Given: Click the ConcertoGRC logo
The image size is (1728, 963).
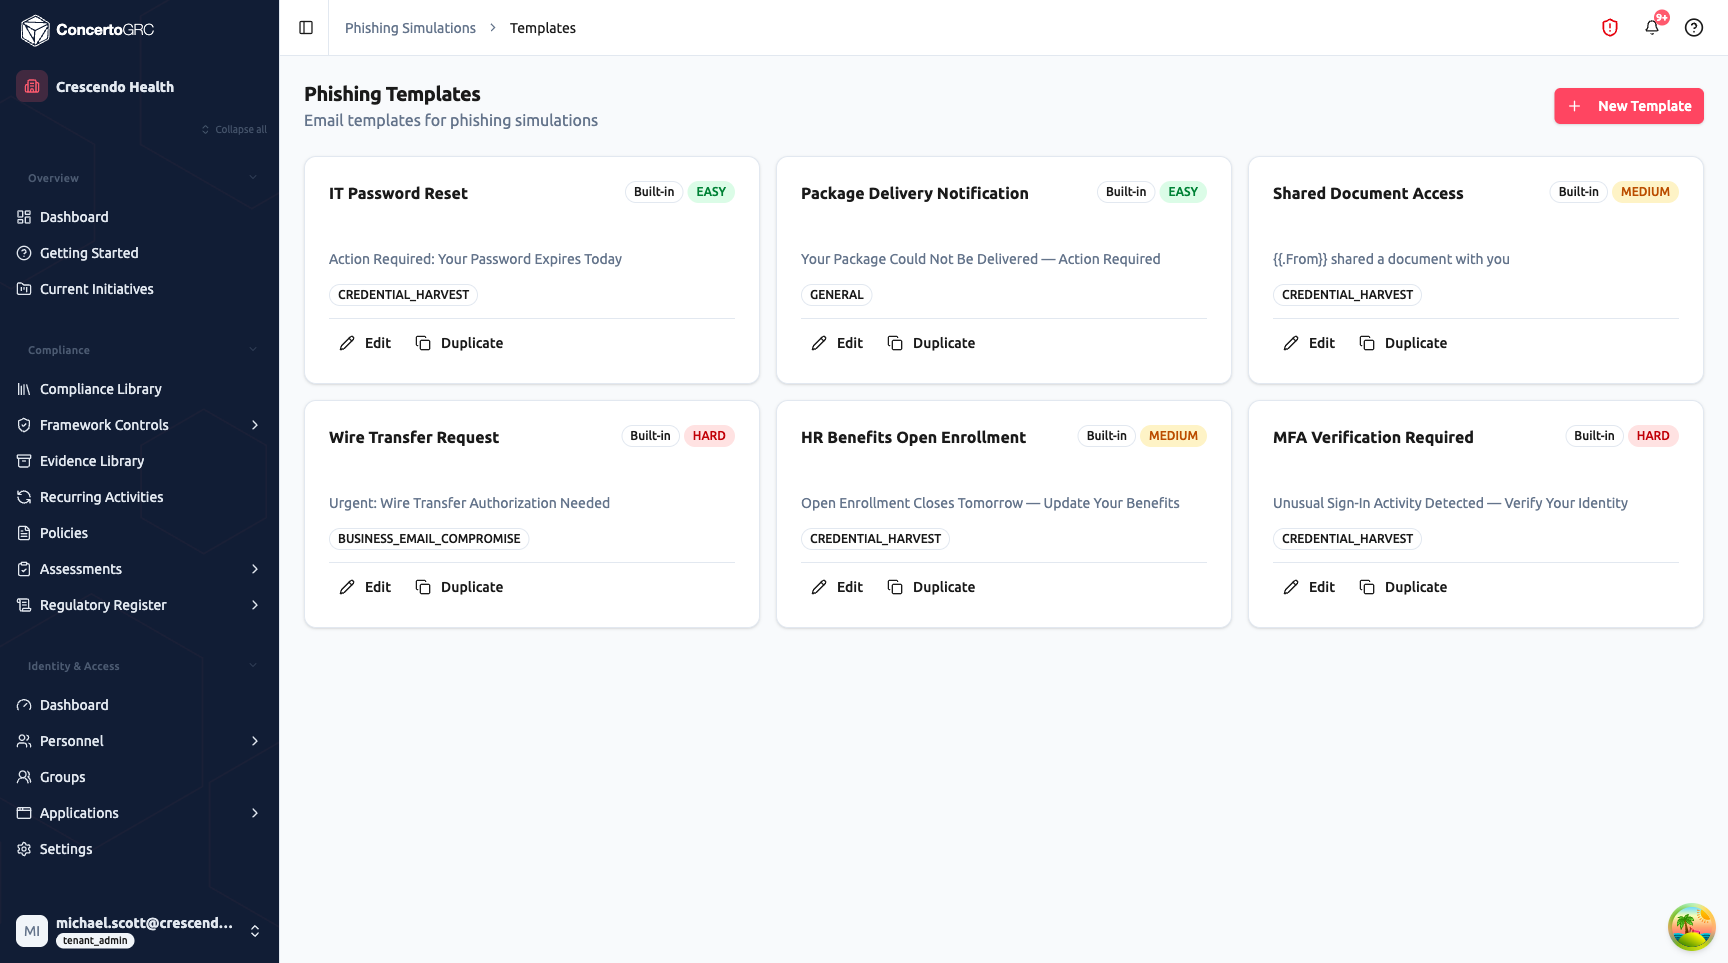Looking at the screenshot, I should [x=87, y=30].
